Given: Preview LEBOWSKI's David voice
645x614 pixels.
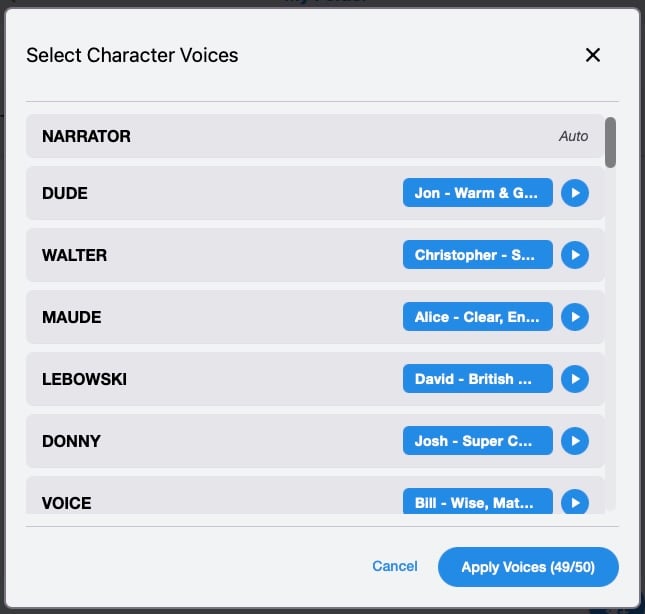Looking at the screenshot, I should click(x=574, y=379).
